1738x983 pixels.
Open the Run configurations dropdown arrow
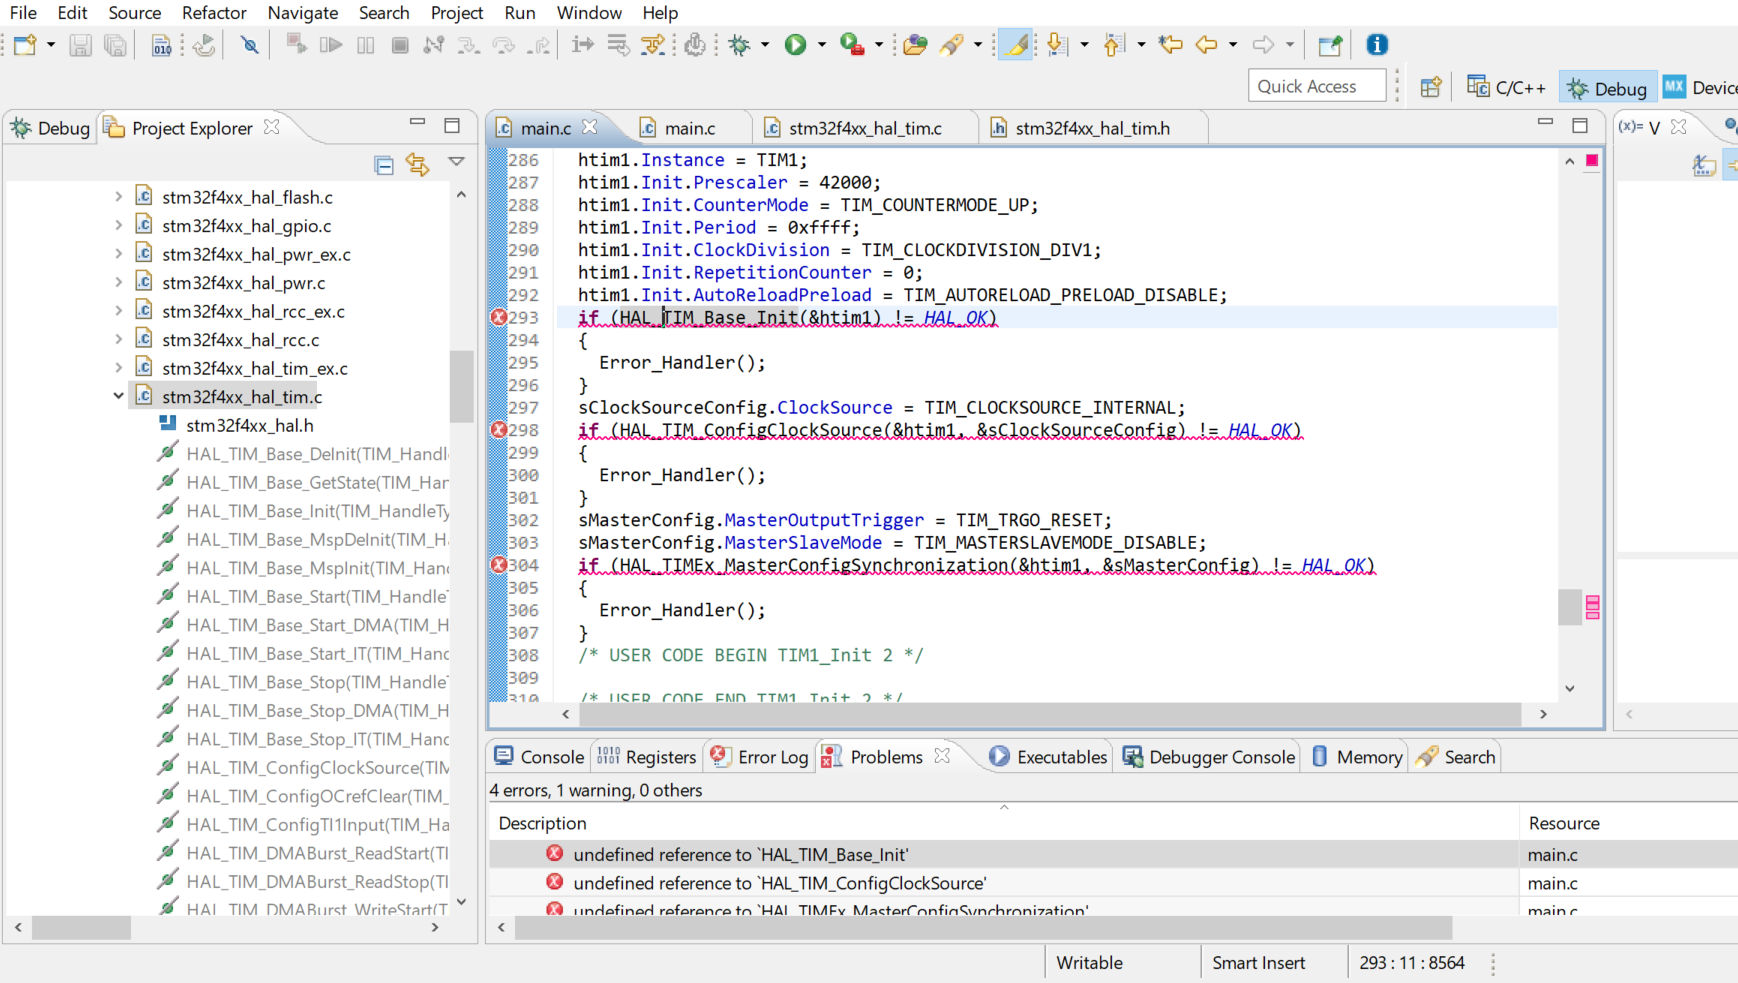click(822, 45)
